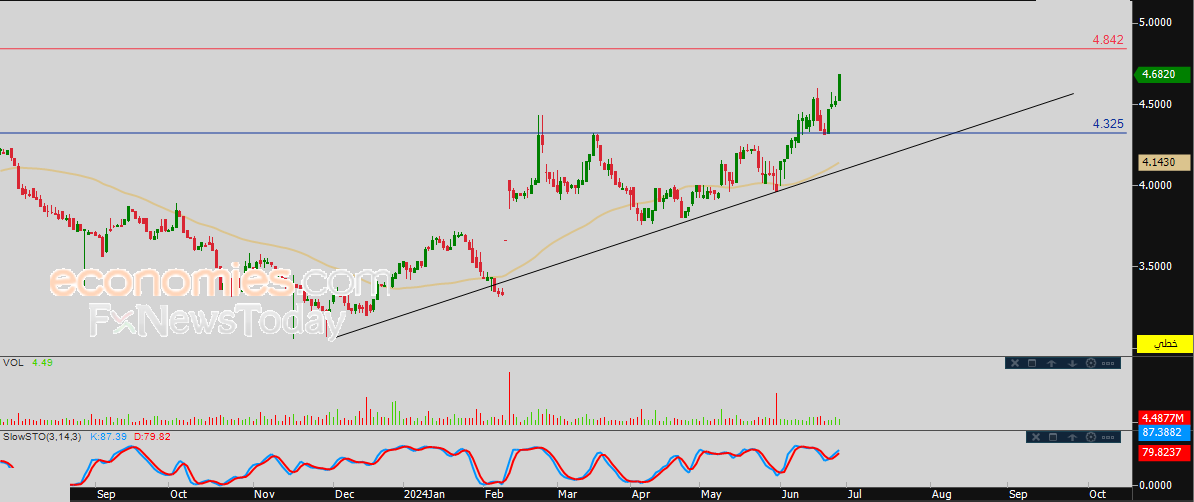
Task: Click the 3.5000 price axis label
Action: 1157,266
